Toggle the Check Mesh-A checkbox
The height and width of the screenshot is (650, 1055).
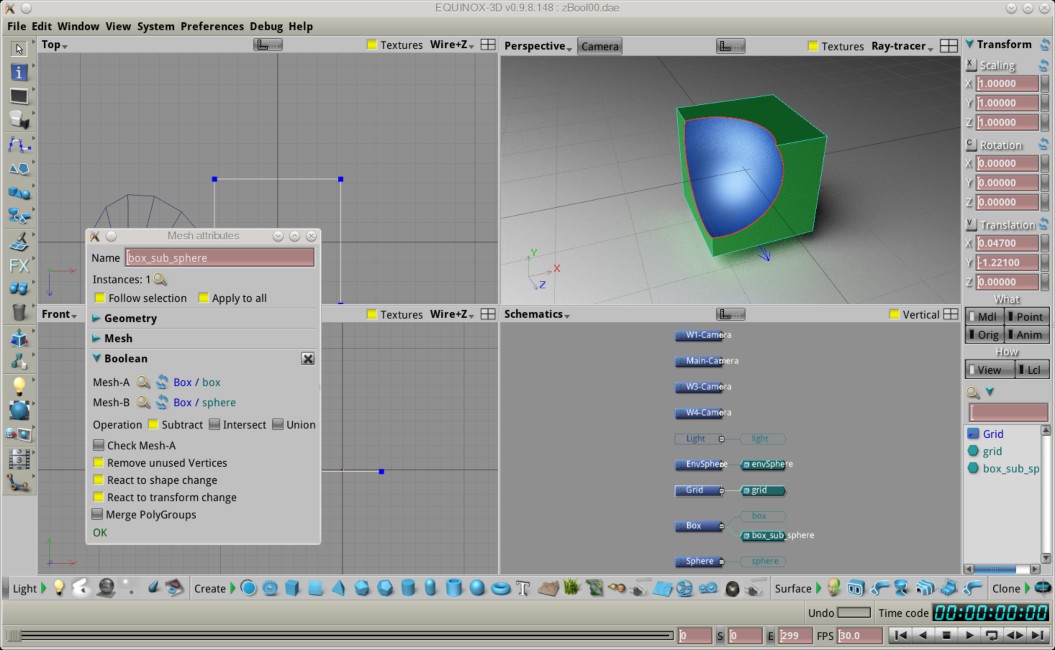pyautogui.click(x=99, y=446)
